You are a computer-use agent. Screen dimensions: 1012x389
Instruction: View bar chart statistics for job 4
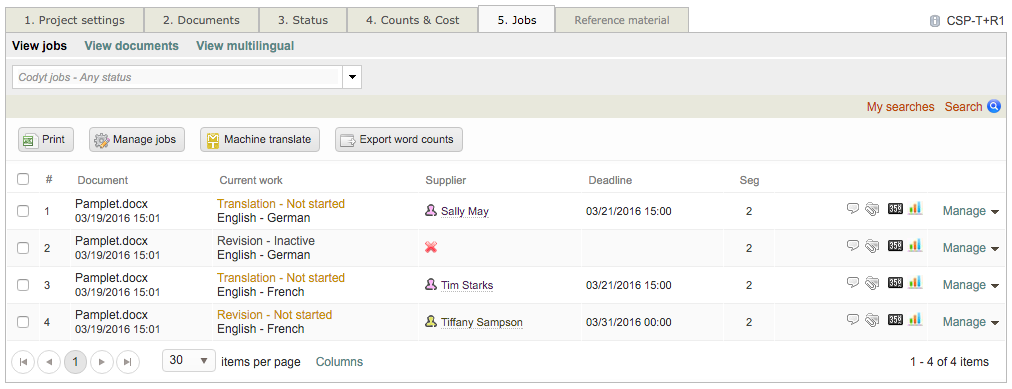coord(915,319)
